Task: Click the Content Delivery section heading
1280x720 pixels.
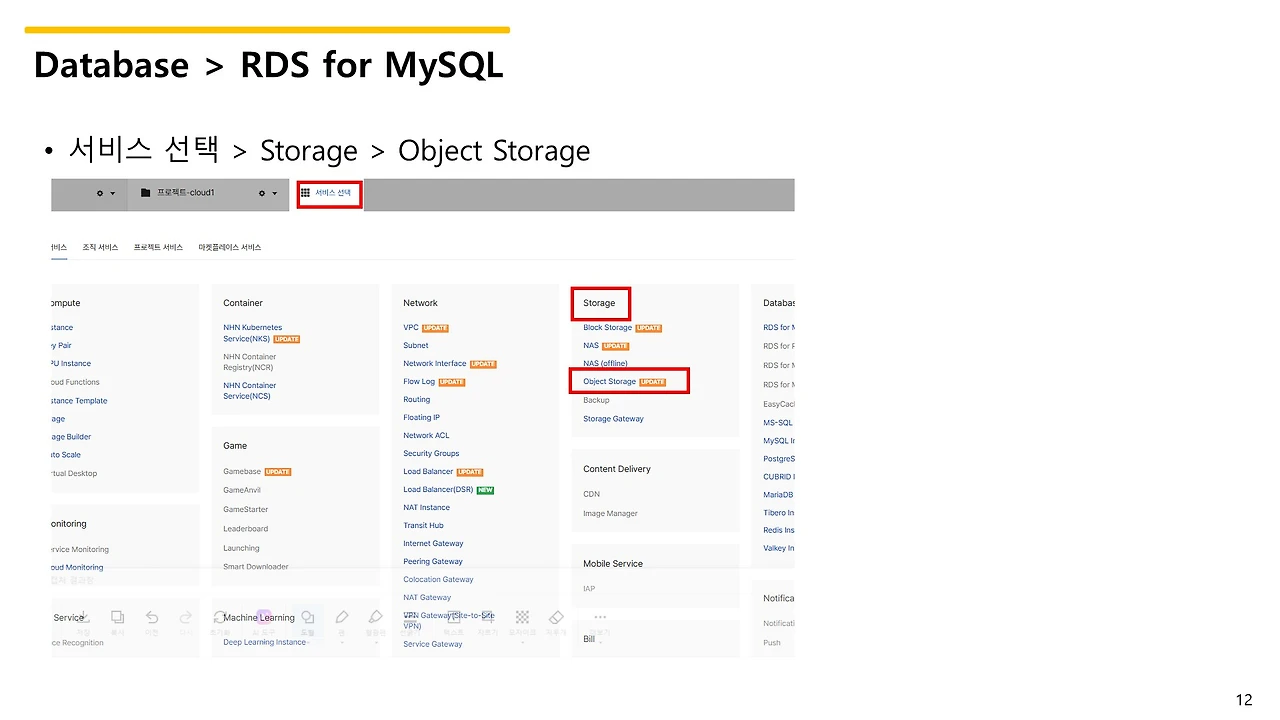Action: 617,469
